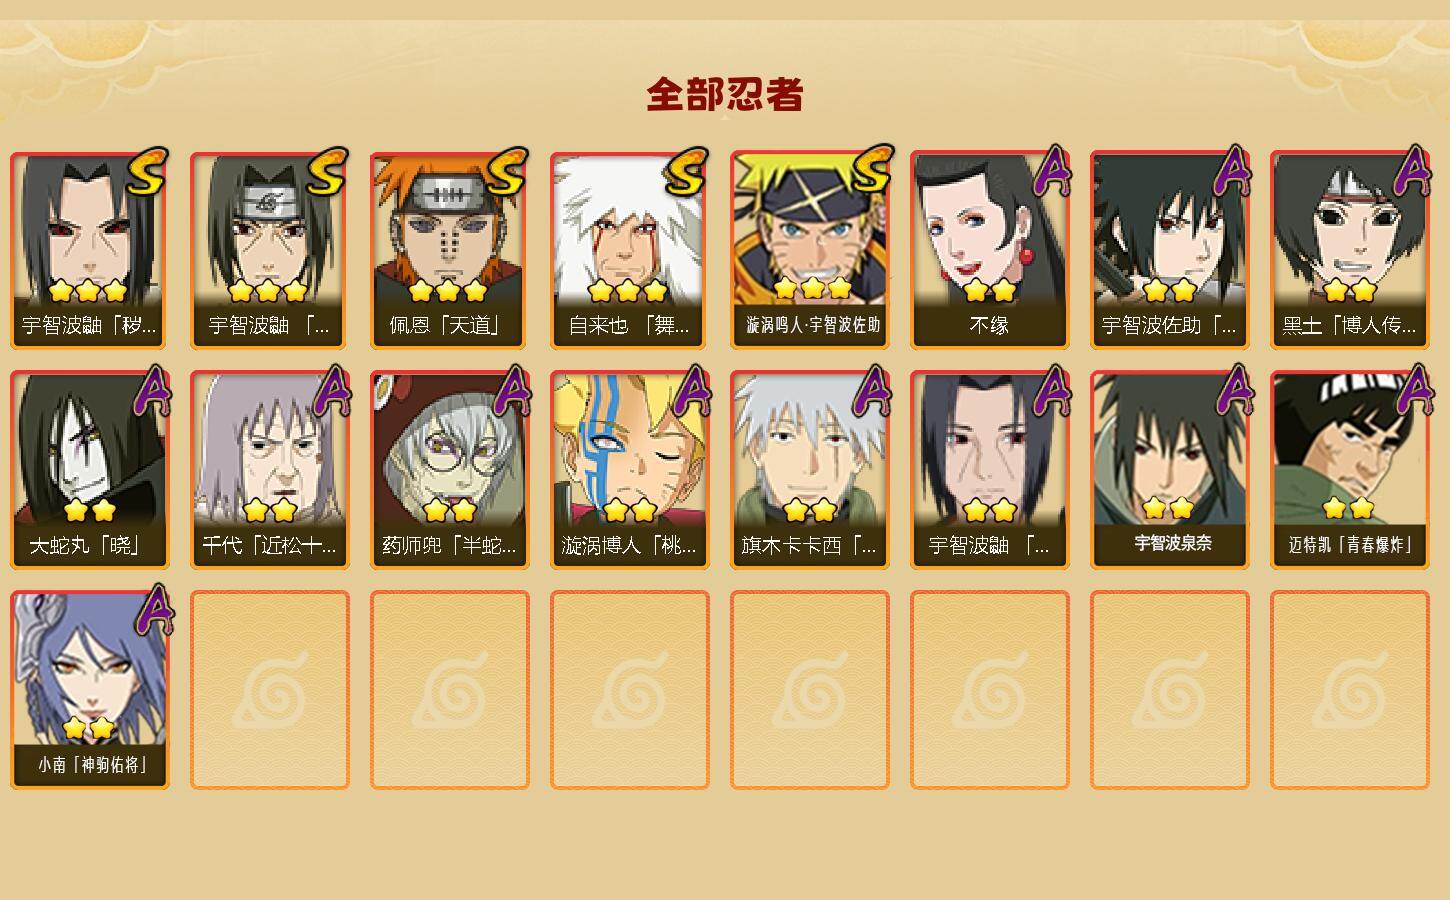The height and width of the screenshot is (900, 1450).
Task: Select the 小南「神驹佑将」 ninja card
Action: coord(89,690)
